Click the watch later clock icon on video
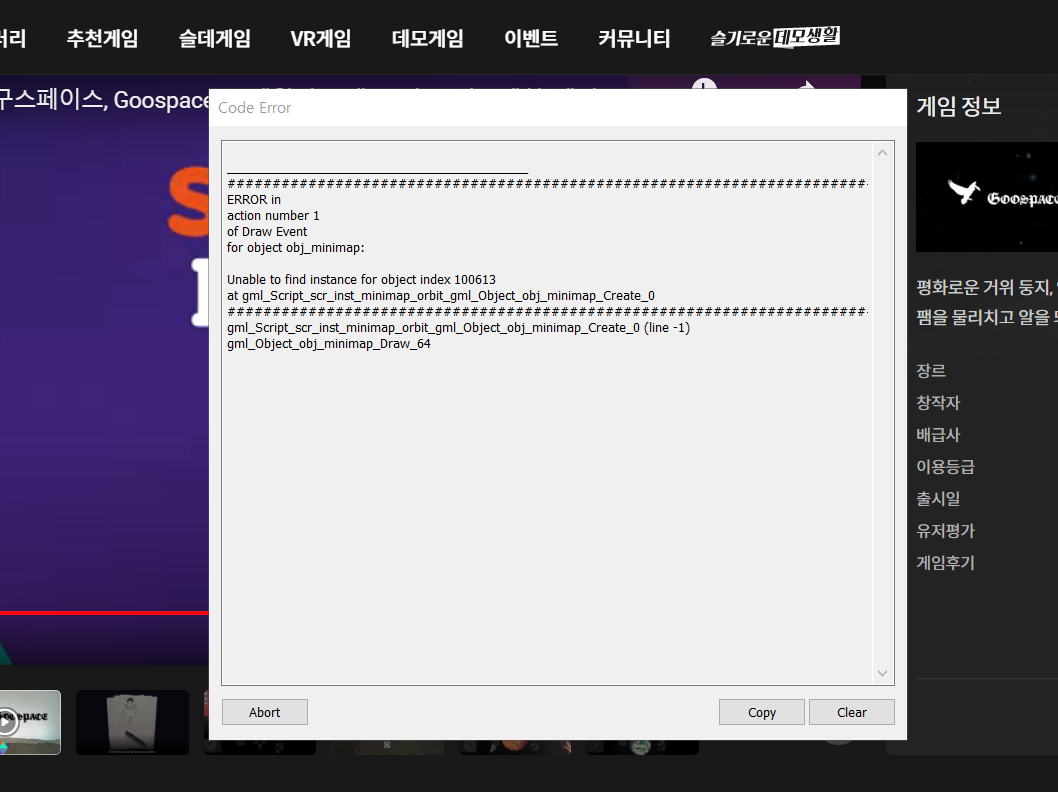This screenshot has height=792, width=1058. pyautogui.click(x=704, y=85)
